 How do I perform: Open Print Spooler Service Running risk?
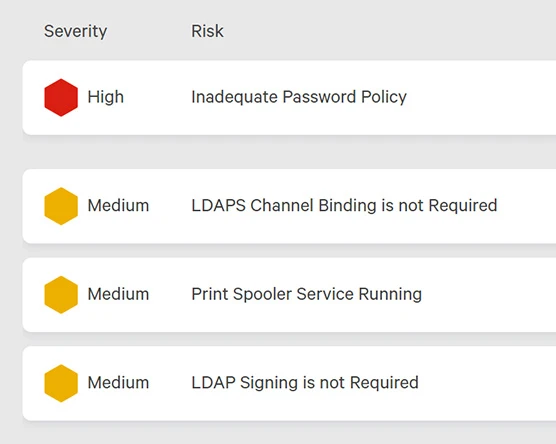pos(307,294)
